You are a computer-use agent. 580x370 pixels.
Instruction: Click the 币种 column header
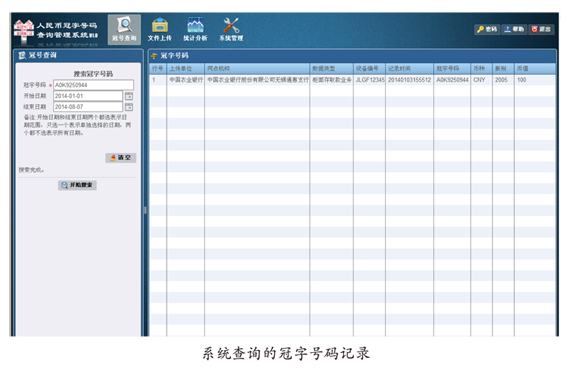point(481,68)
